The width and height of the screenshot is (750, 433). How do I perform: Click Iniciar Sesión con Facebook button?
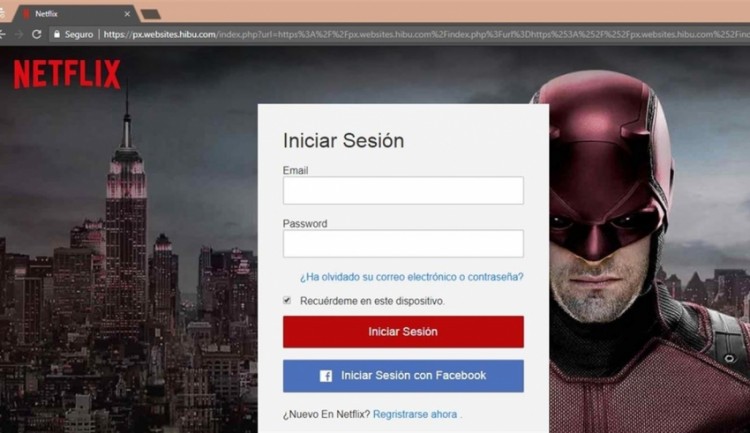click(x=403, y=376)
